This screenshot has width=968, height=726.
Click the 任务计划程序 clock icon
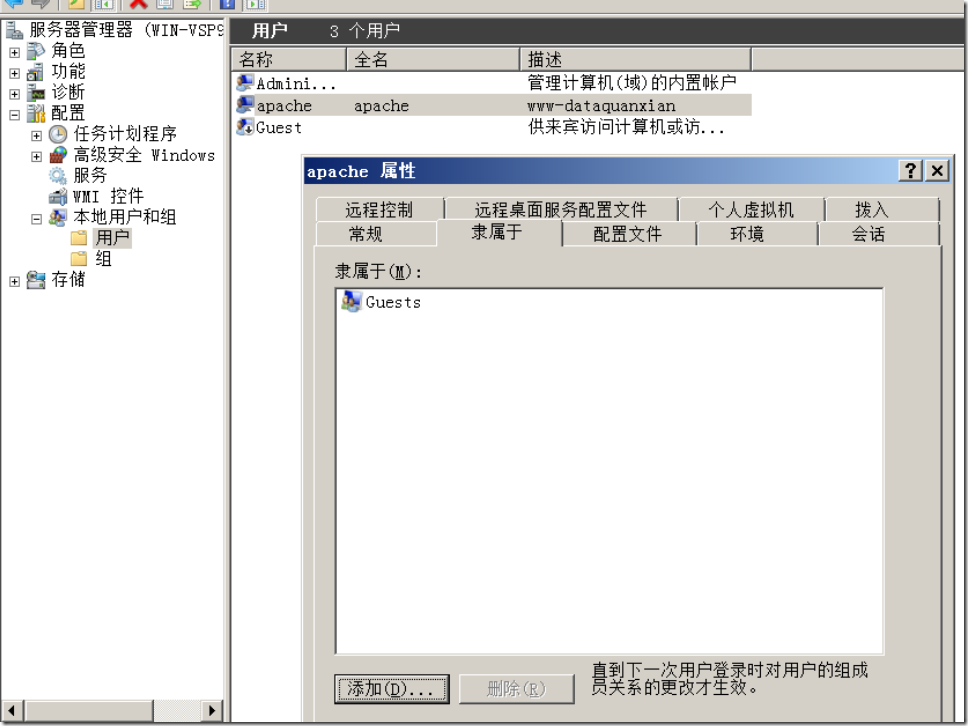[58, 135]
